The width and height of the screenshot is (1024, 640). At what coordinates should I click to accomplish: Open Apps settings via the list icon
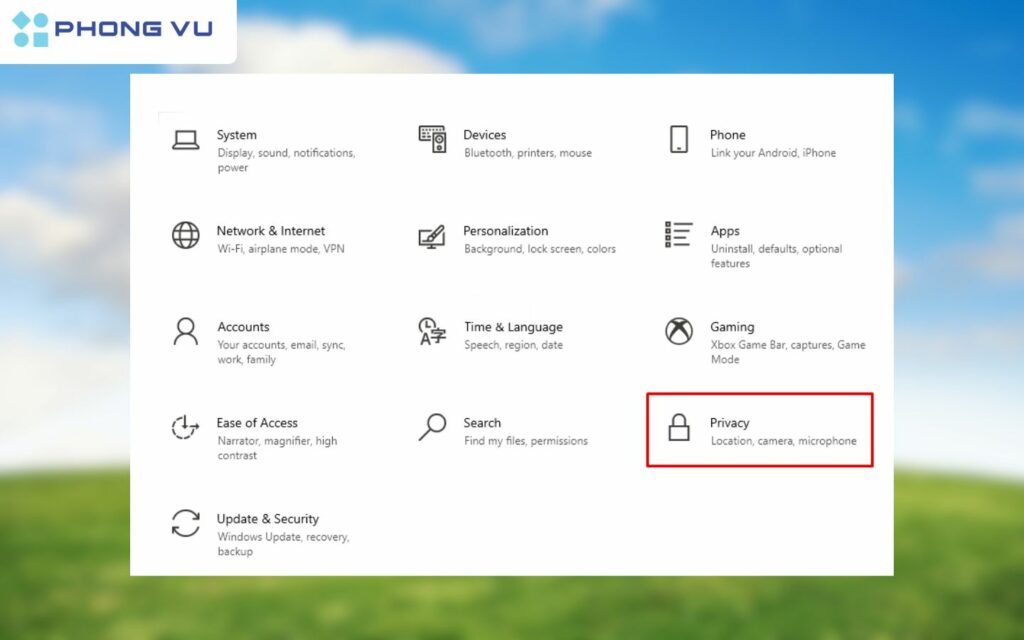(x=677, y=234)
